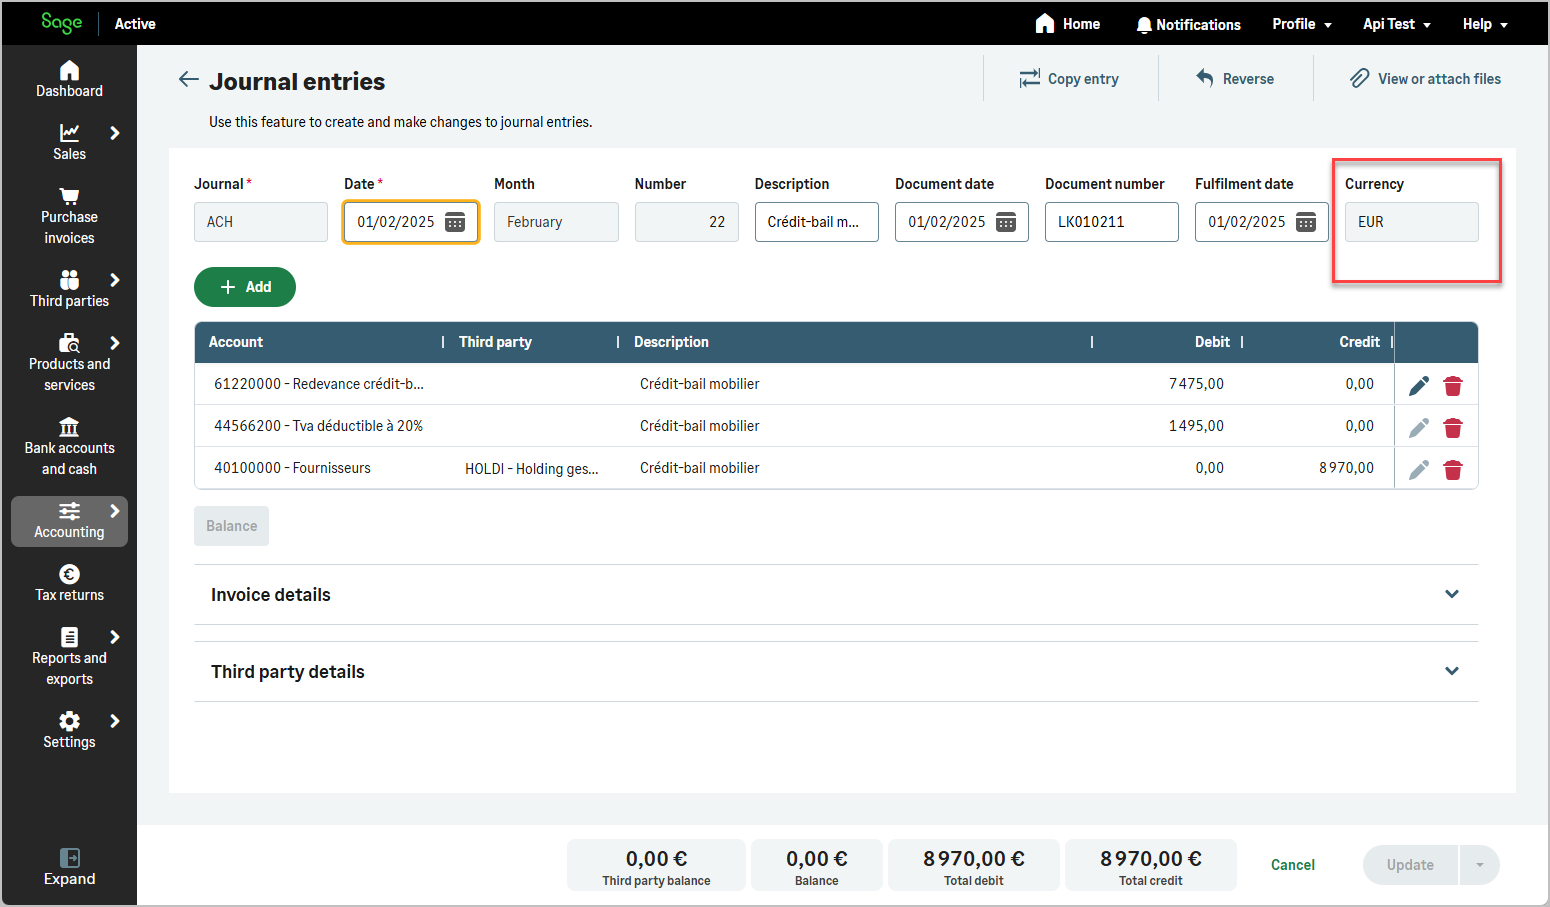
Task: Expand the Third parties submenu chevron
Action: point(115,280)
